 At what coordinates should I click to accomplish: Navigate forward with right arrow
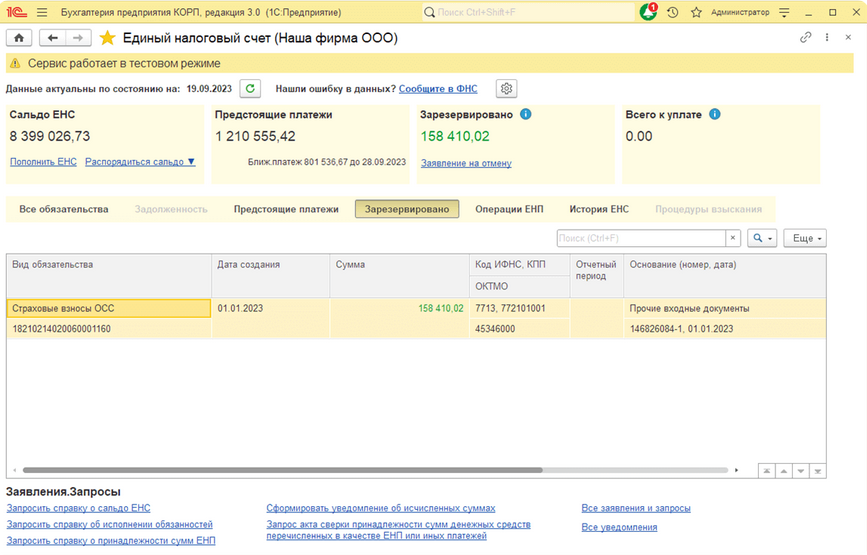pyautogui.click(x=78, y=38)
